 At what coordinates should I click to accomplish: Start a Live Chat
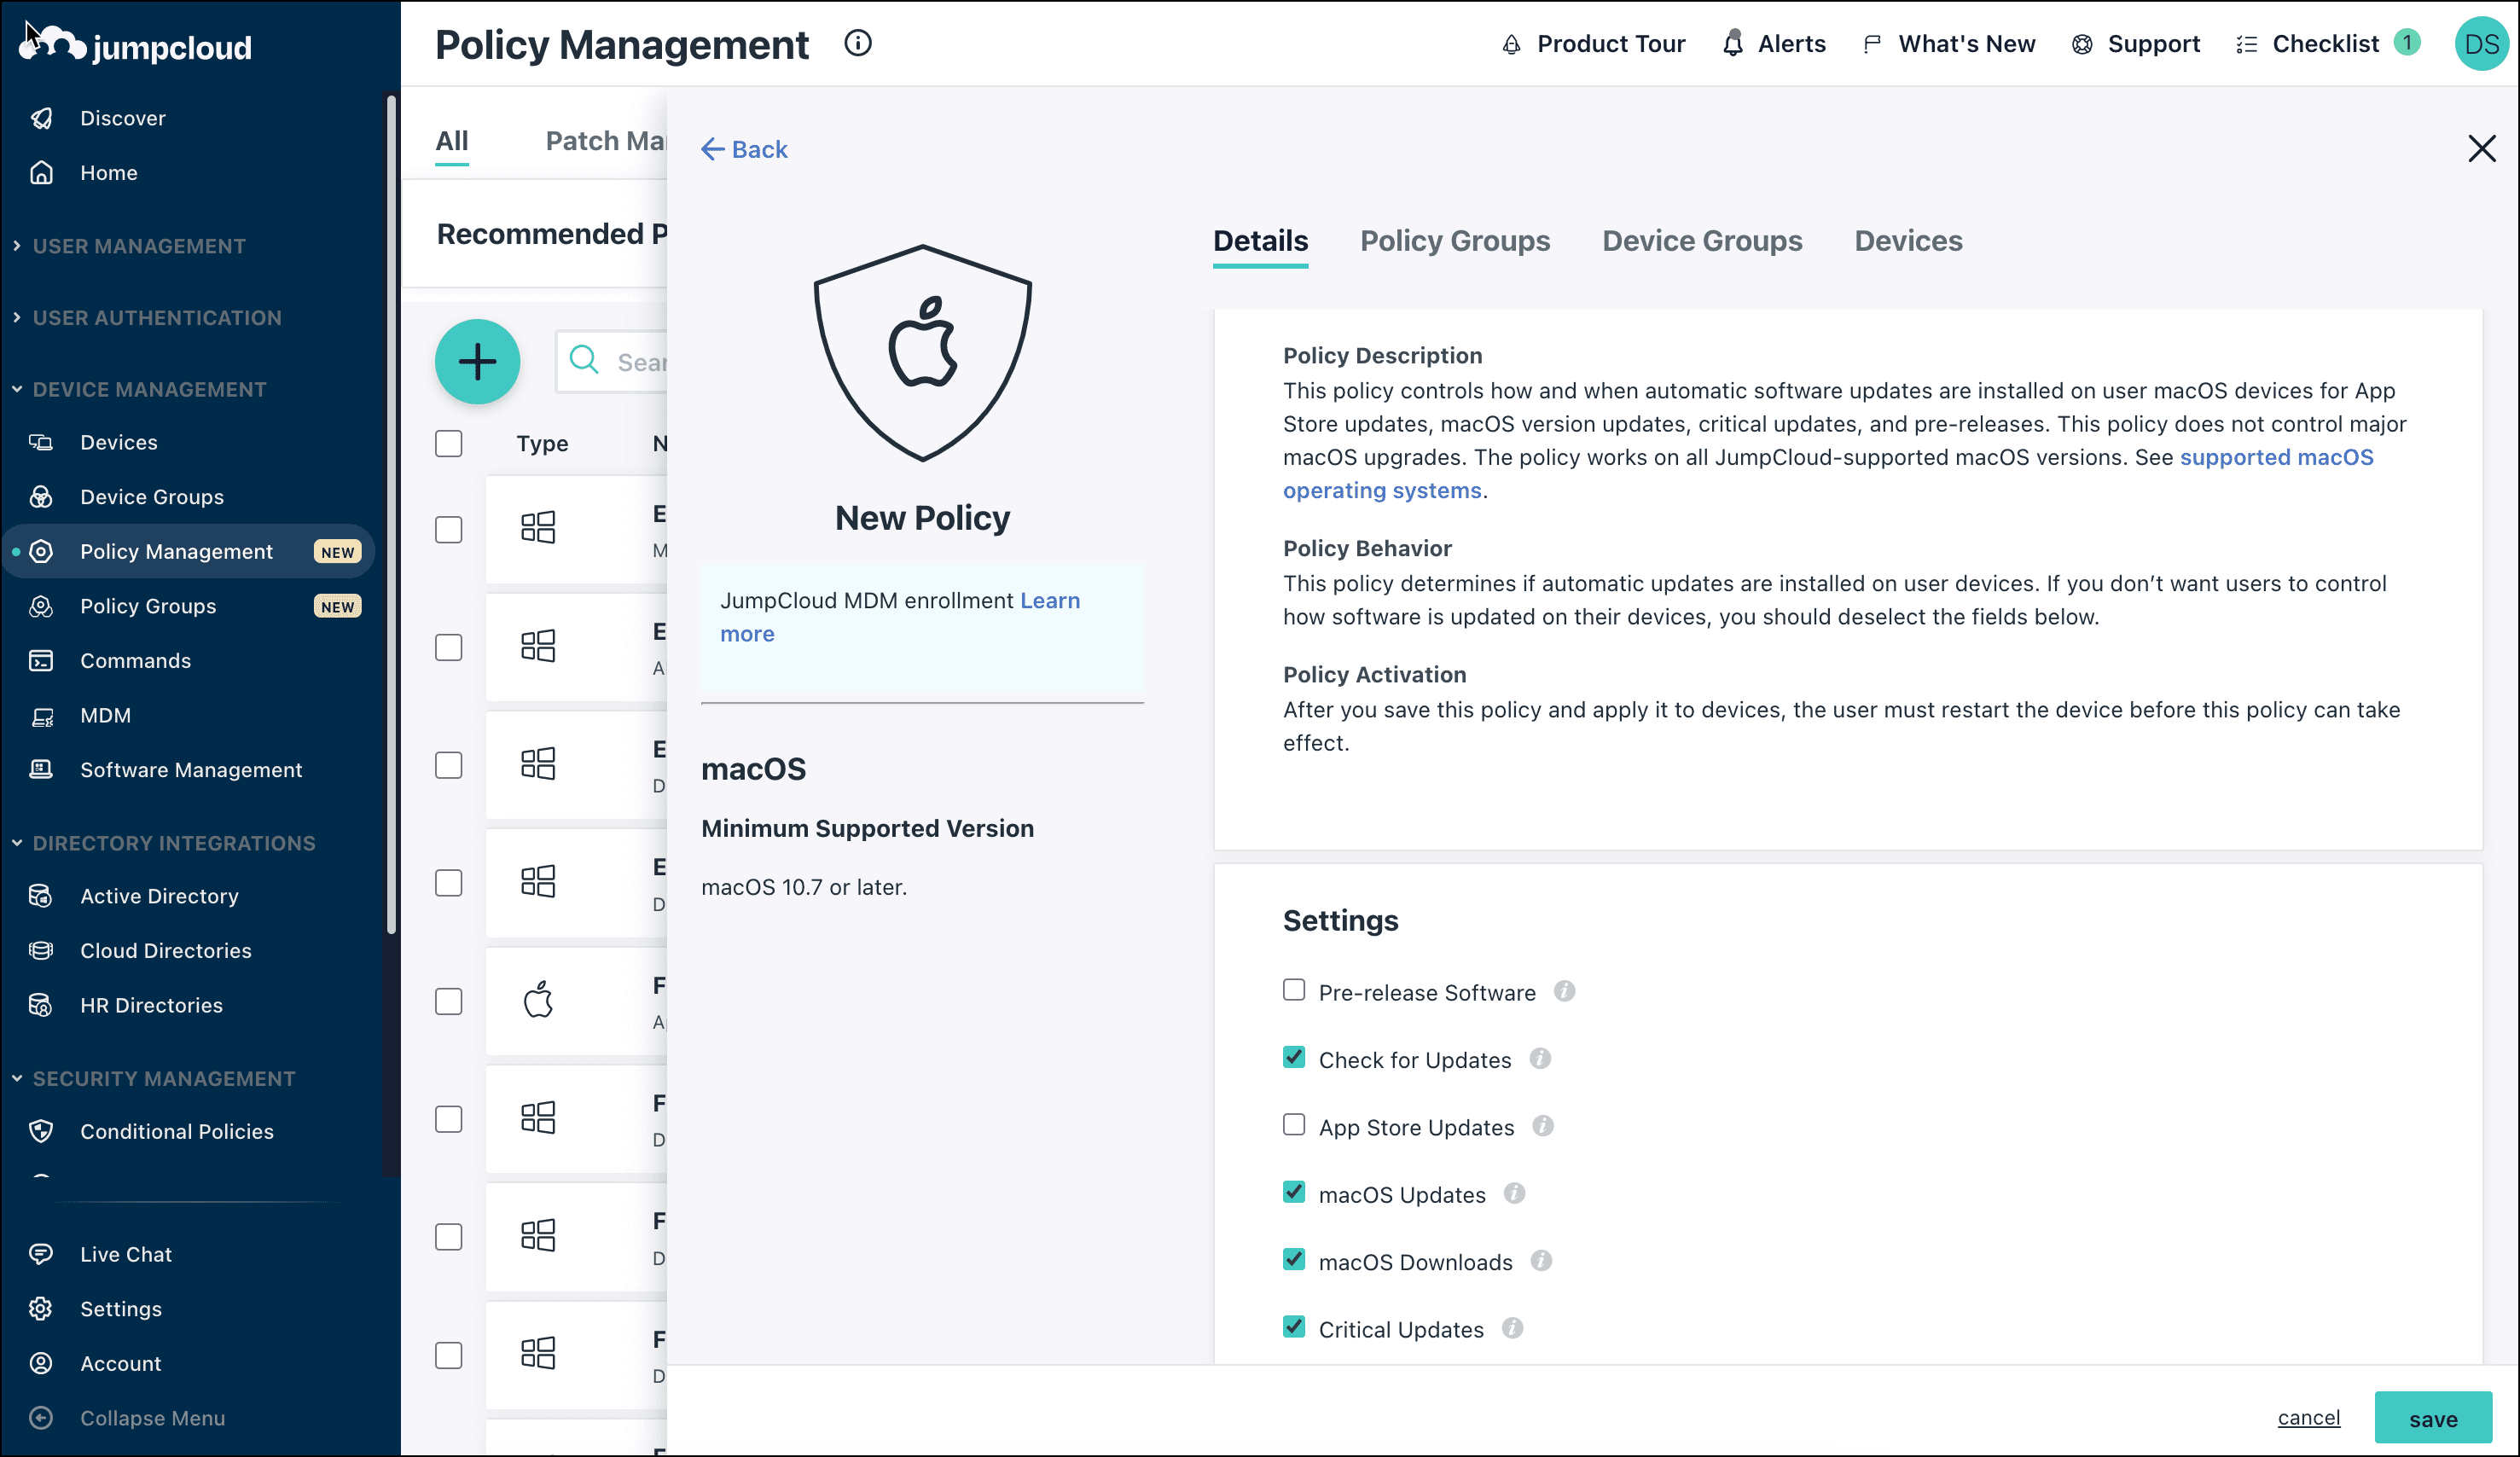125,1254
